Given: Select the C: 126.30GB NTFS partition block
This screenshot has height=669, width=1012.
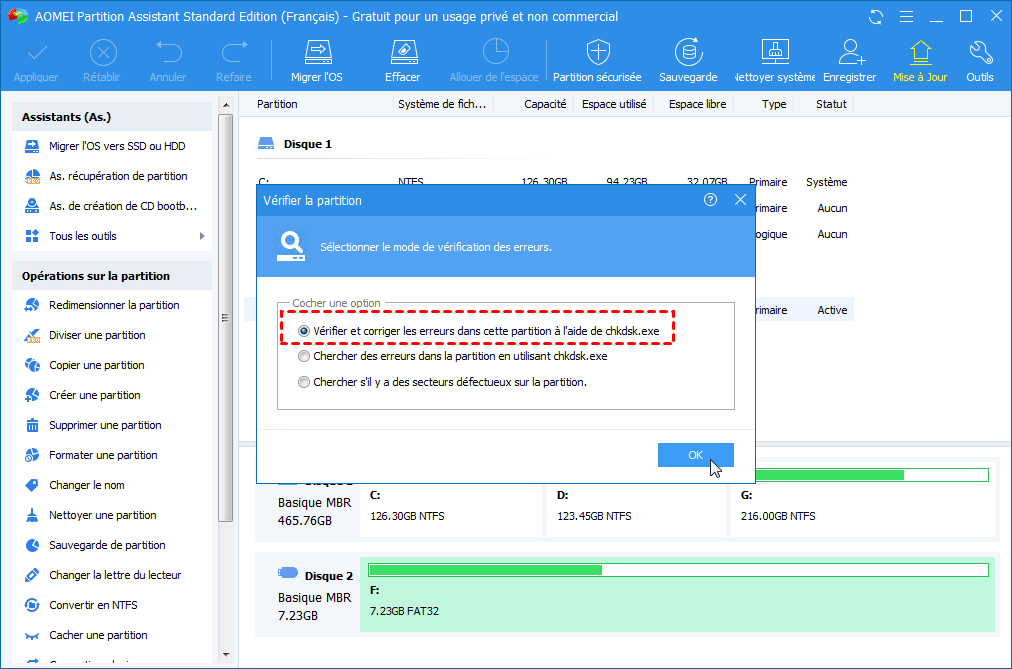Looking at the screenshot, I should pyautogui.click(x=450, y=509).
